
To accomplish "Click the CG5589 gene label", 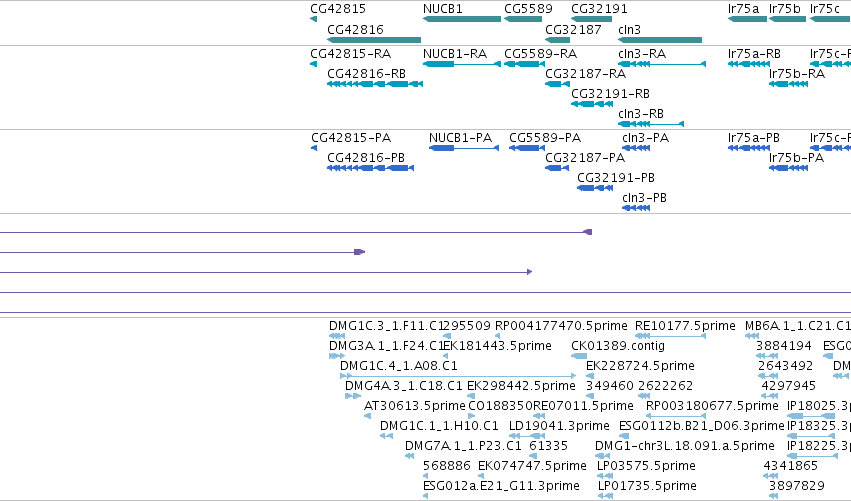I will (528, 9).
